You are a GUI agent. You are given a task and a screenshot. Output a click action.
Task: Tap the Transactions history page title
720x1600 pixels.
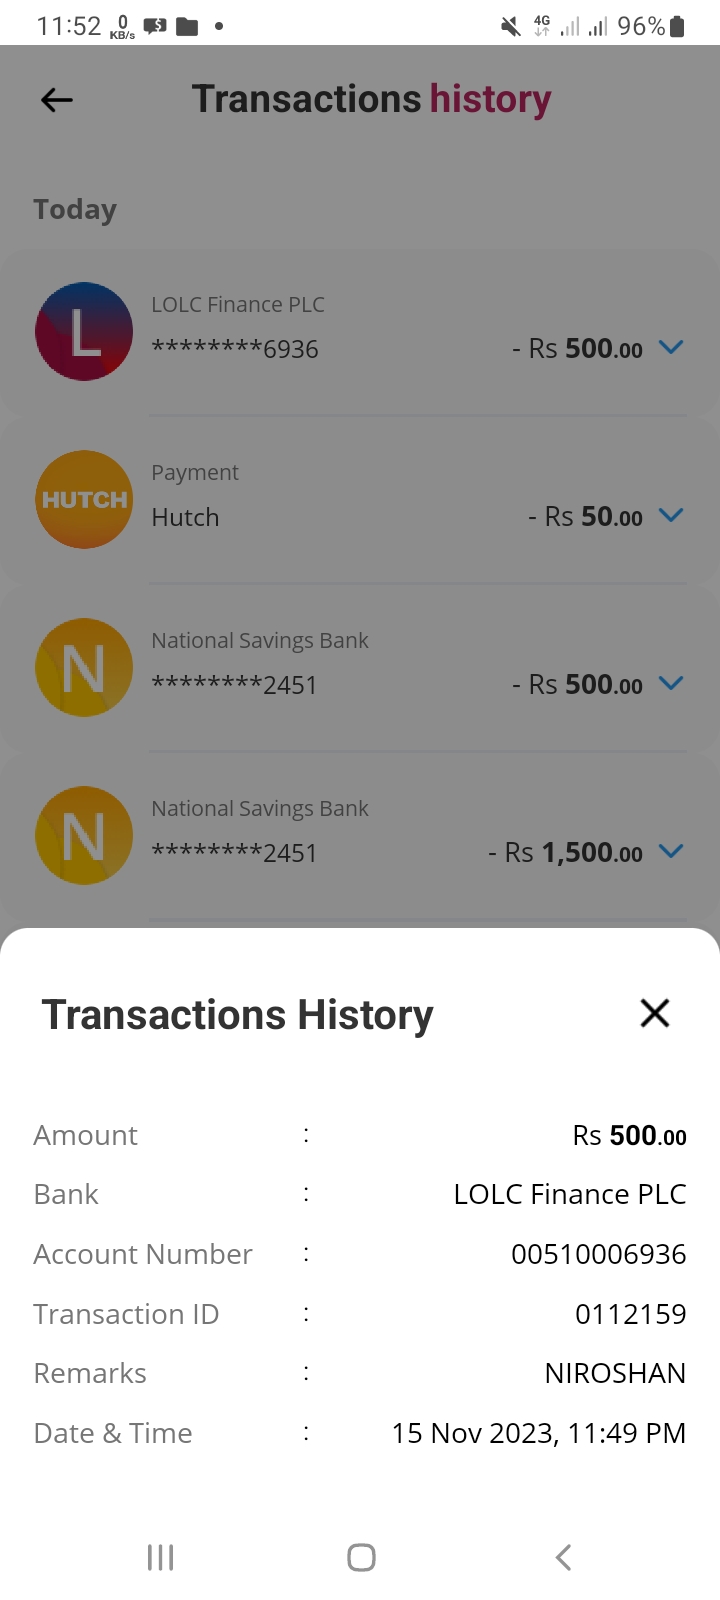pos(371,100)
